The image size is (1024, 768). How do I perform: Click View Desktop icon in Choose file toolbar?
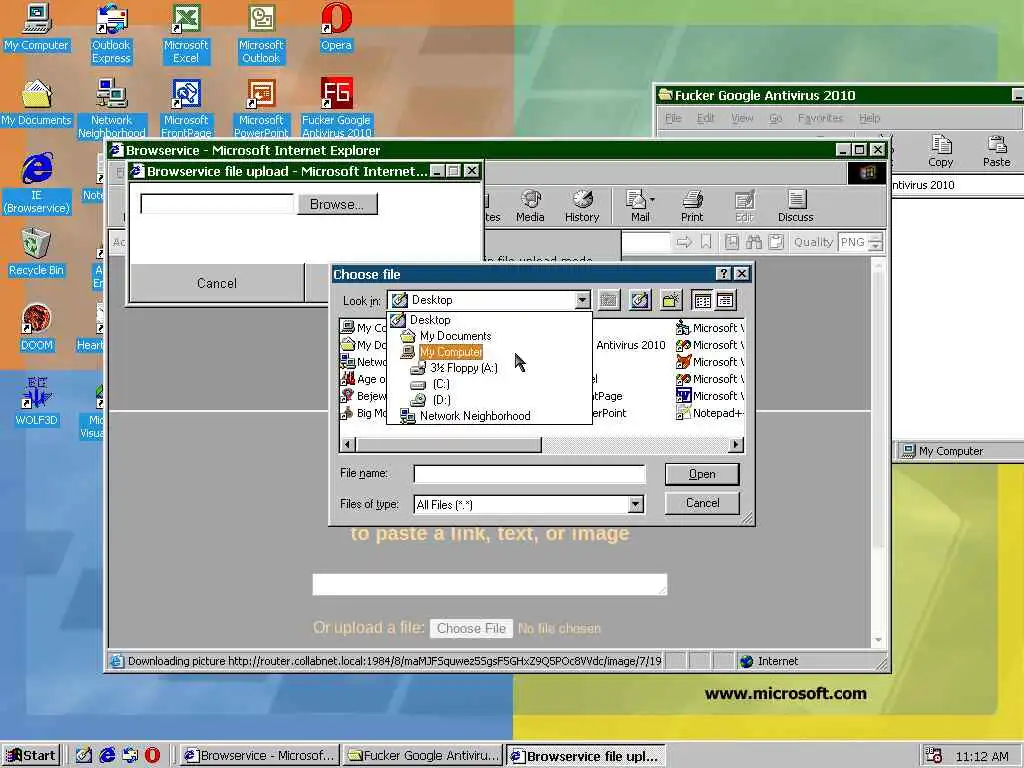pos(640,300)
